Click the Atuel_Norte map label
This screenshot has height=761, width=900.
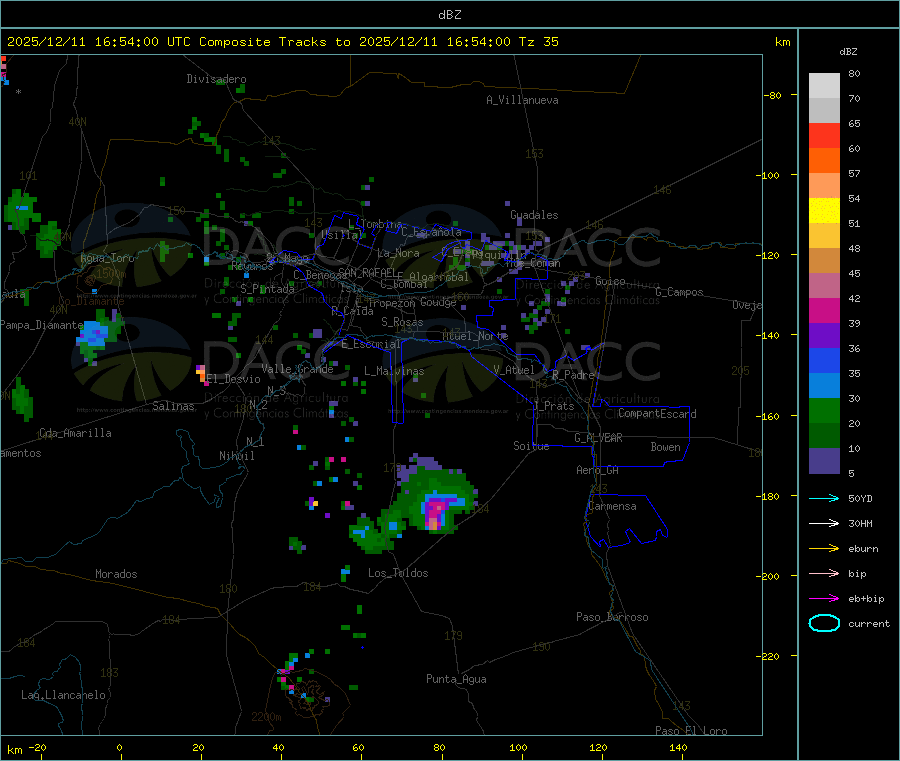(475, 336)
